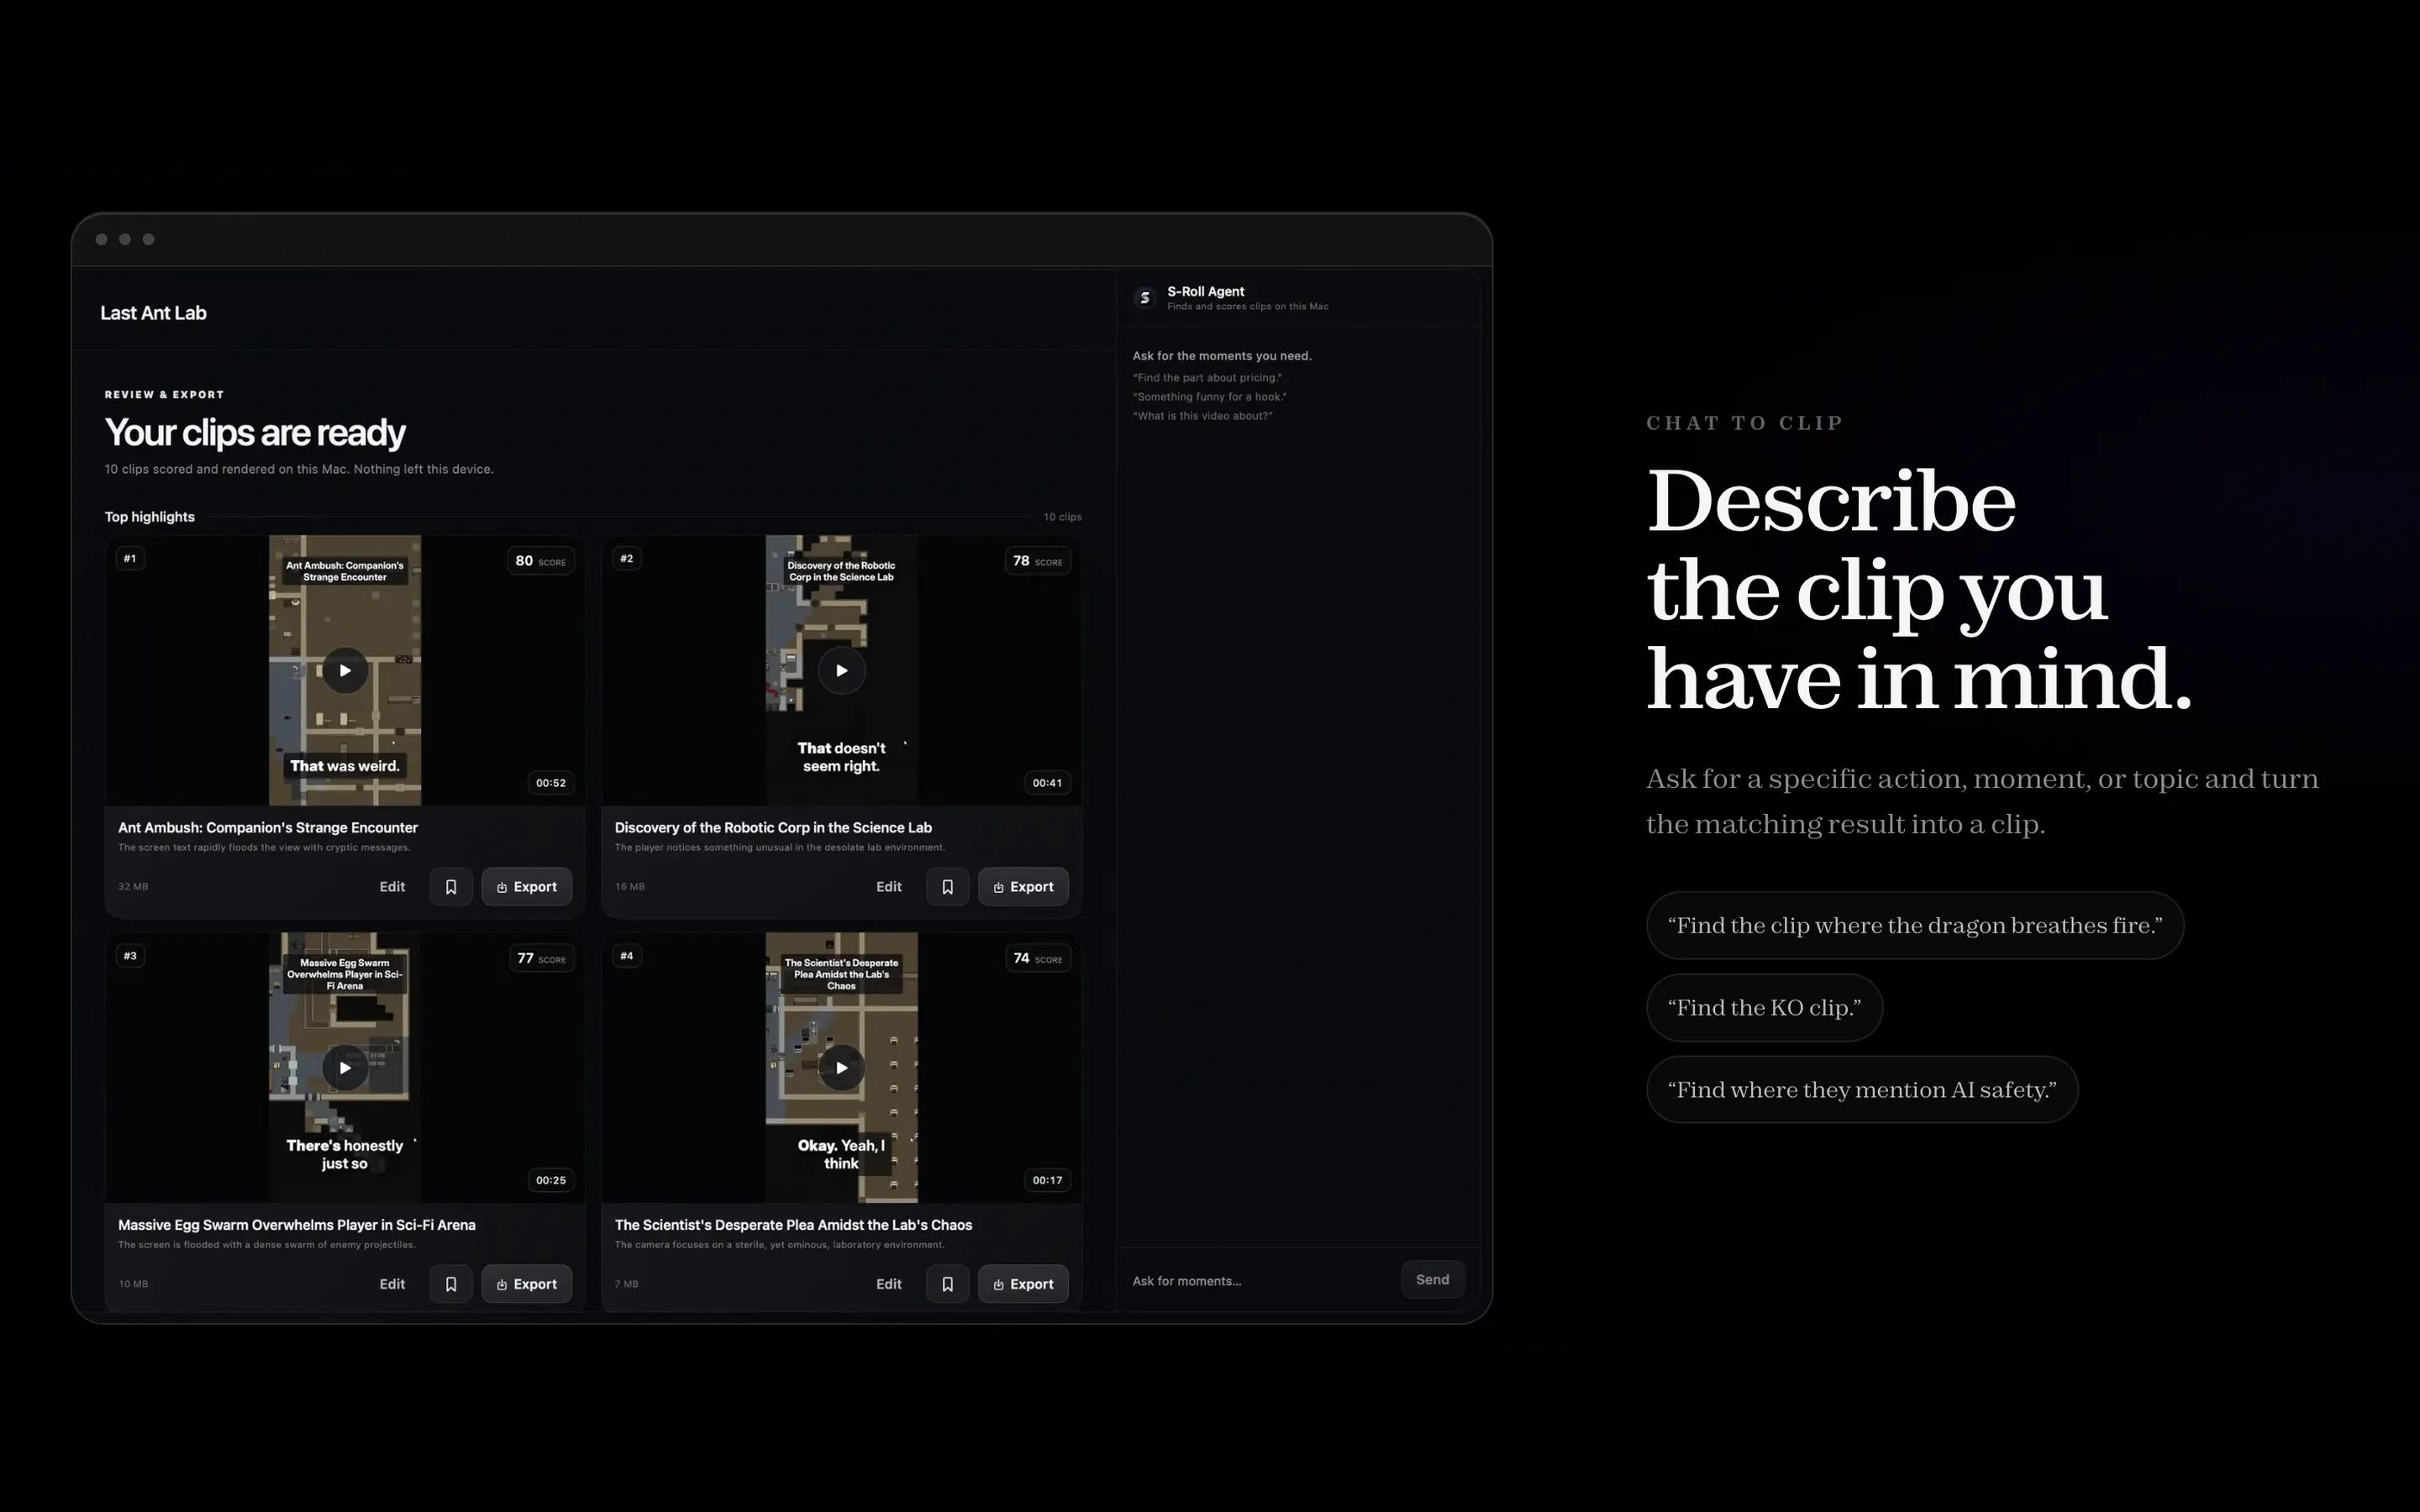
Task: Click the S-Roll Agent header name
Action: (x=1205, y=292)
